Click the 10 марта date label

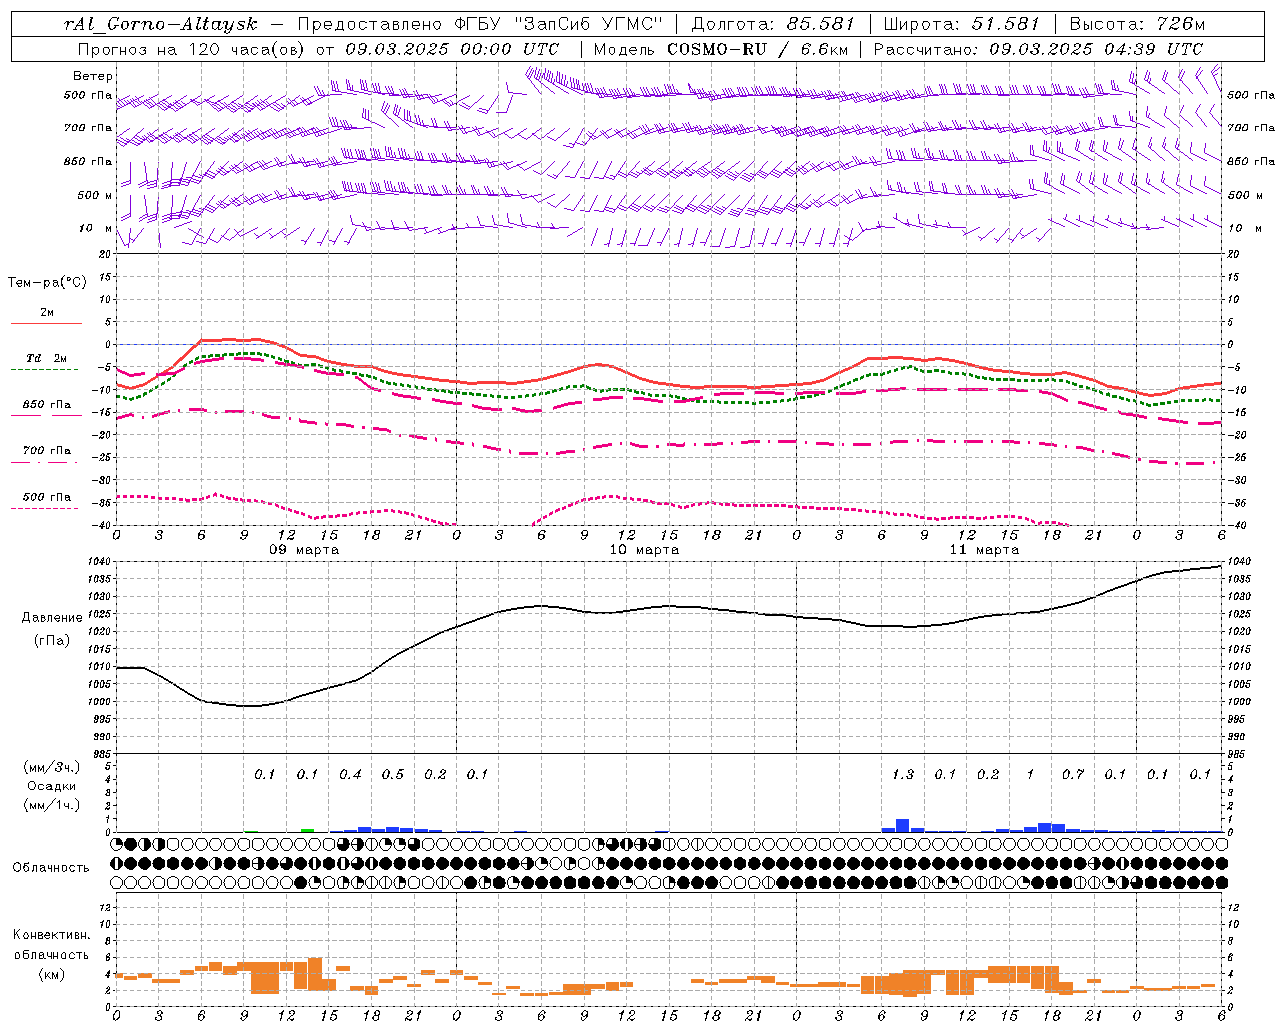[x=644, y=550]
